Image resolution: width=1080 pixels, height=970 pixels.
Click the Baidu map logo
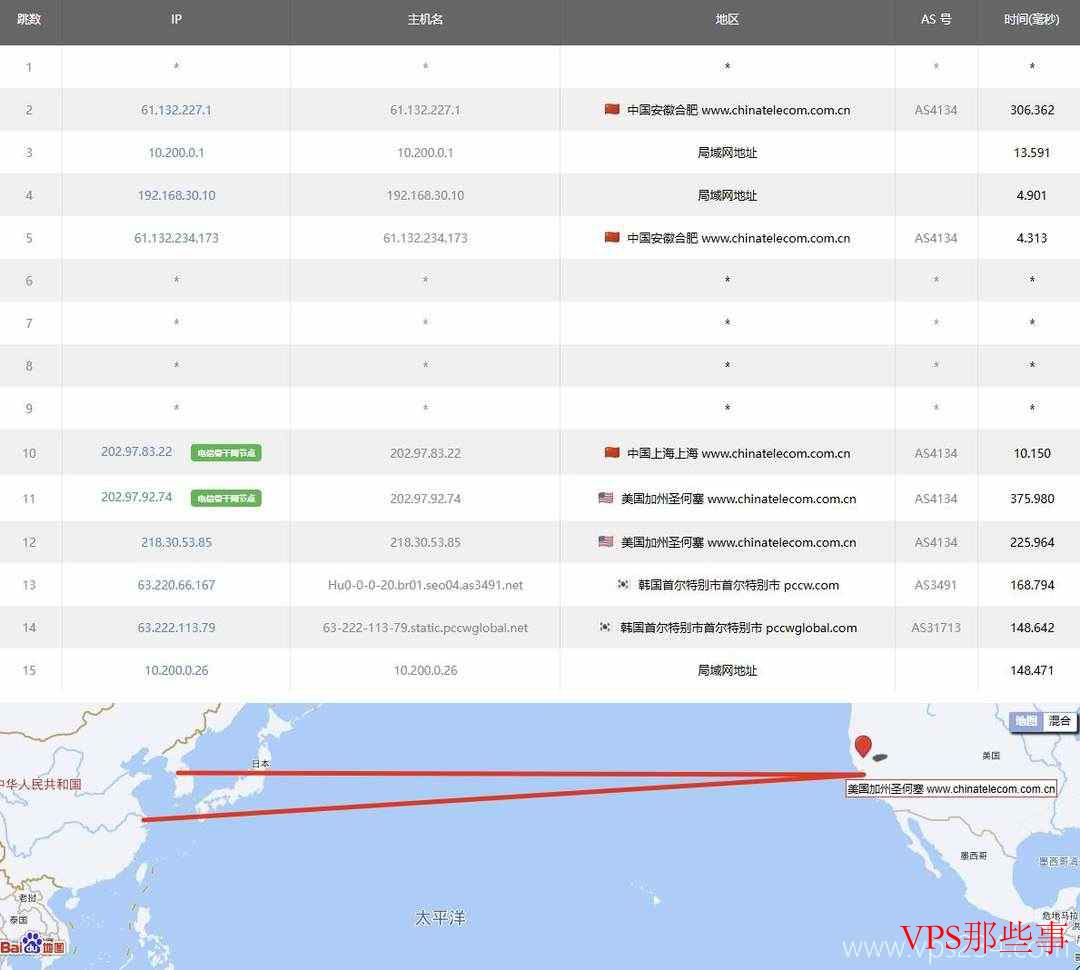pos(33,945)
